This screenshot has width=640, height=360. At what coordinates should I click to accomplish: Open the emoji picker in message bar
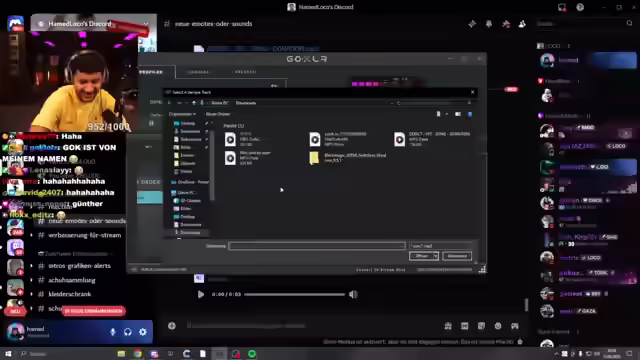pyautogui.click(x=498, y=326)
